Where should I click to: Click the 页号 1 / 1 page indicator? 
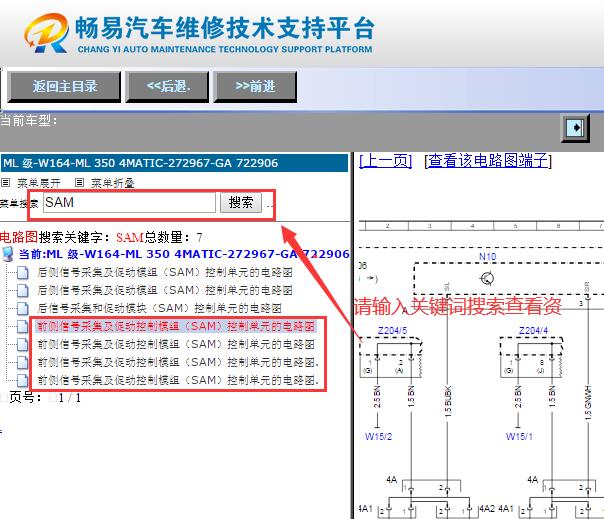(45, 397)
